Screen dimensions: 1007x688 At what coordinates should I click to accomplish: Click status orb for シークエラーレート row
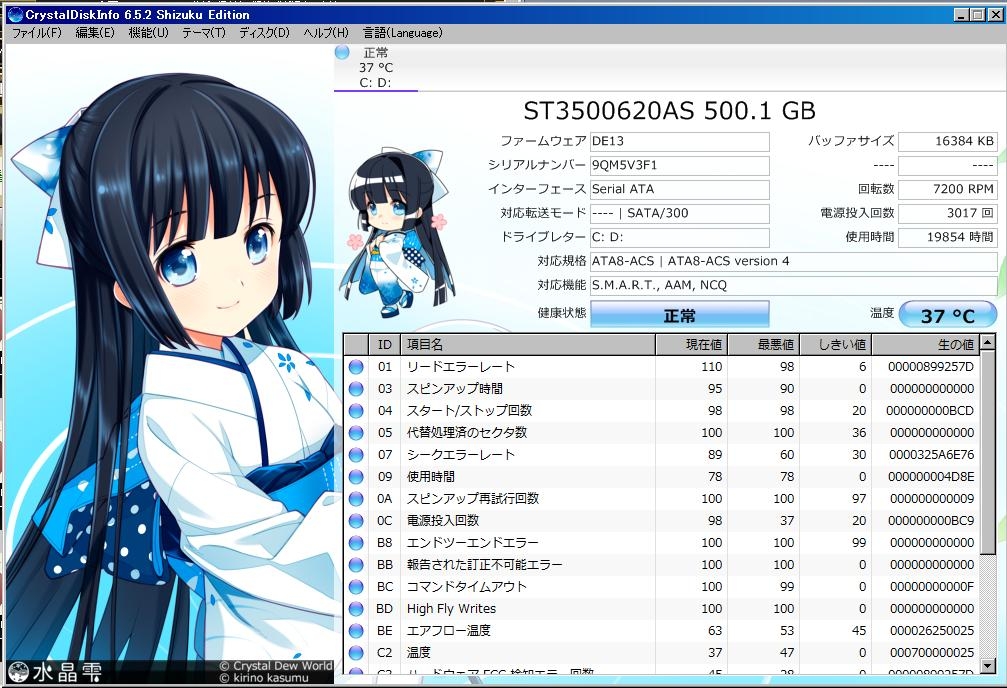356,455
